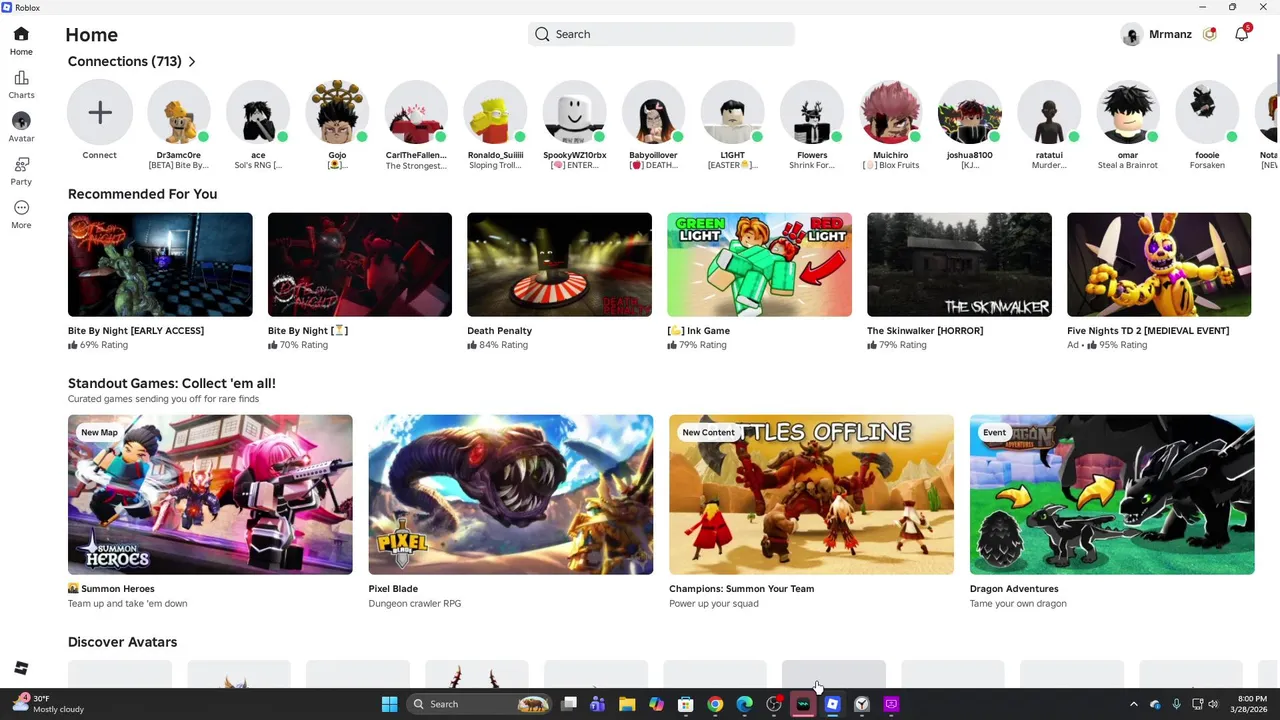Open the Death Penalty game thumbnail
This screenshot has height=720, width=1280.
pos(559,264)
